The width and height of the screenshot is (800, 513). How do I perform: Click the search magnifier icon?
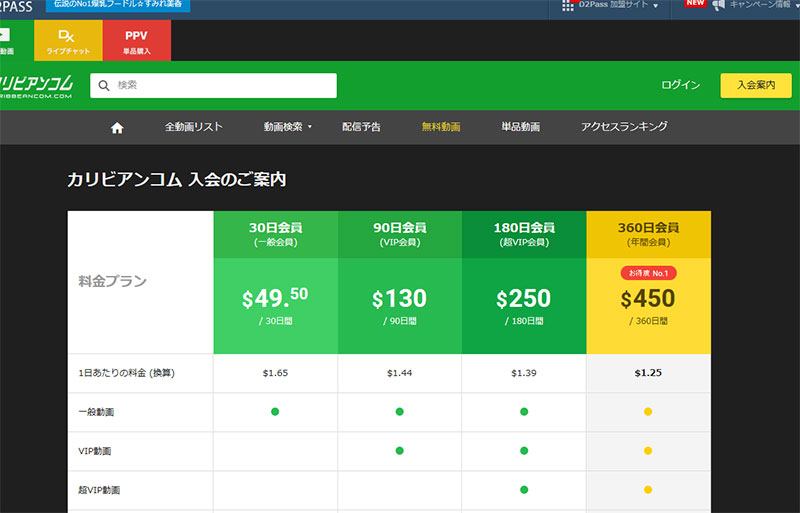(104, 85)
